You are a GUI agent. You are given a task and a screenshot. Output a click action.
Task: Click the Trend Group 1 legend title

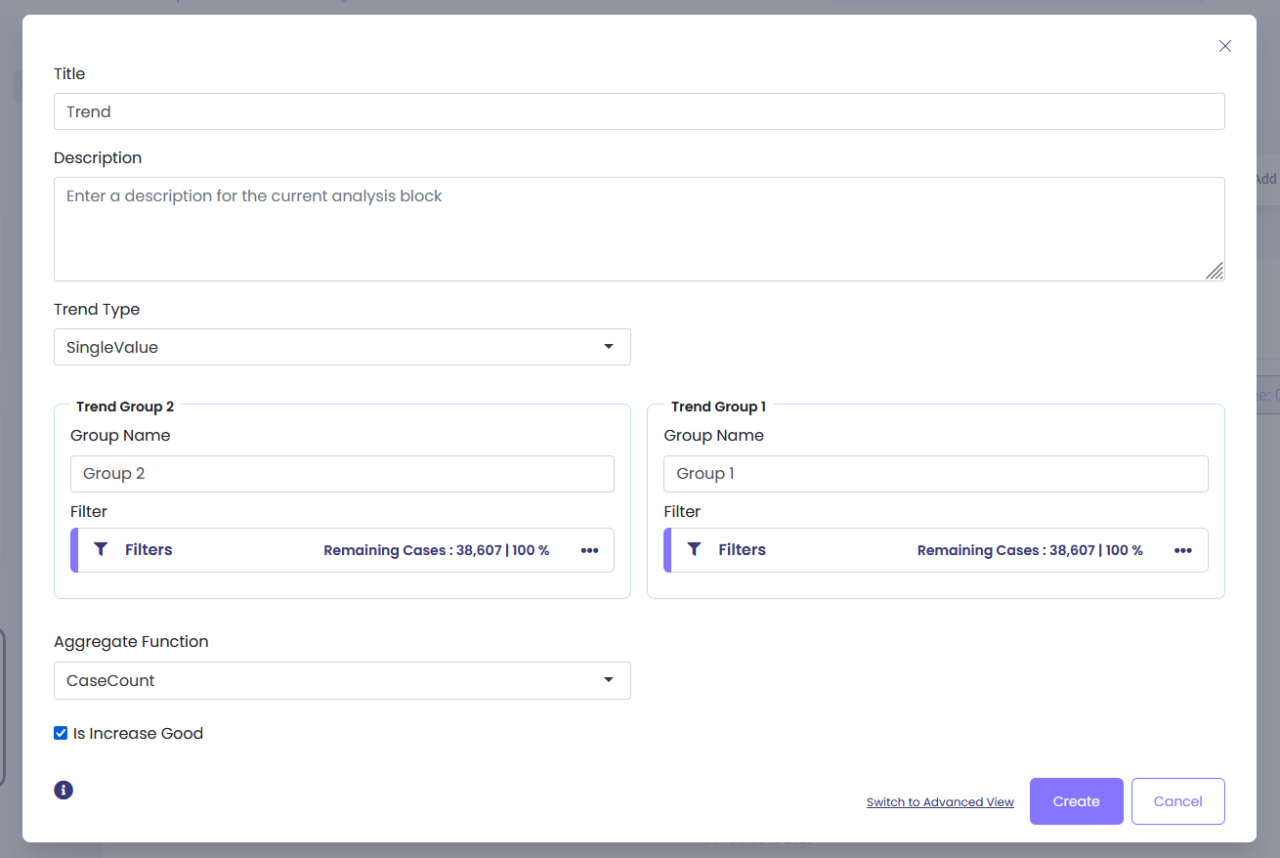point(718,406)
